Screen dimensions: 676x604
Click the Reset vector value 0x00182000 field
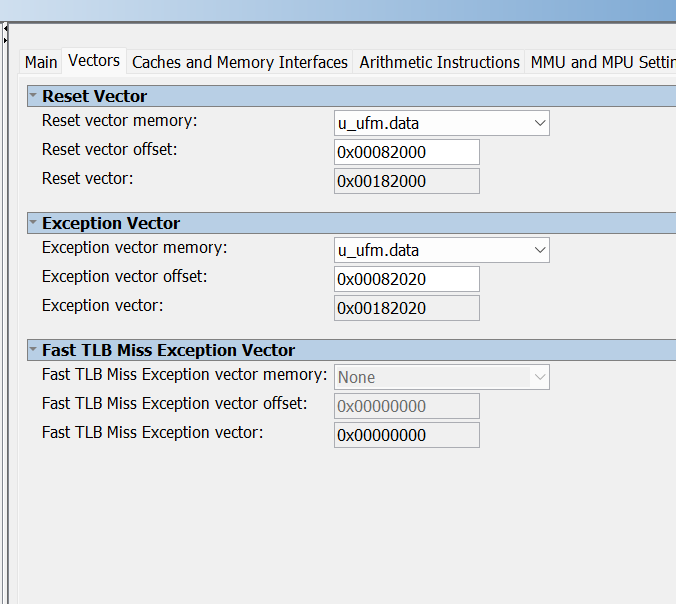tap(407, 181)
